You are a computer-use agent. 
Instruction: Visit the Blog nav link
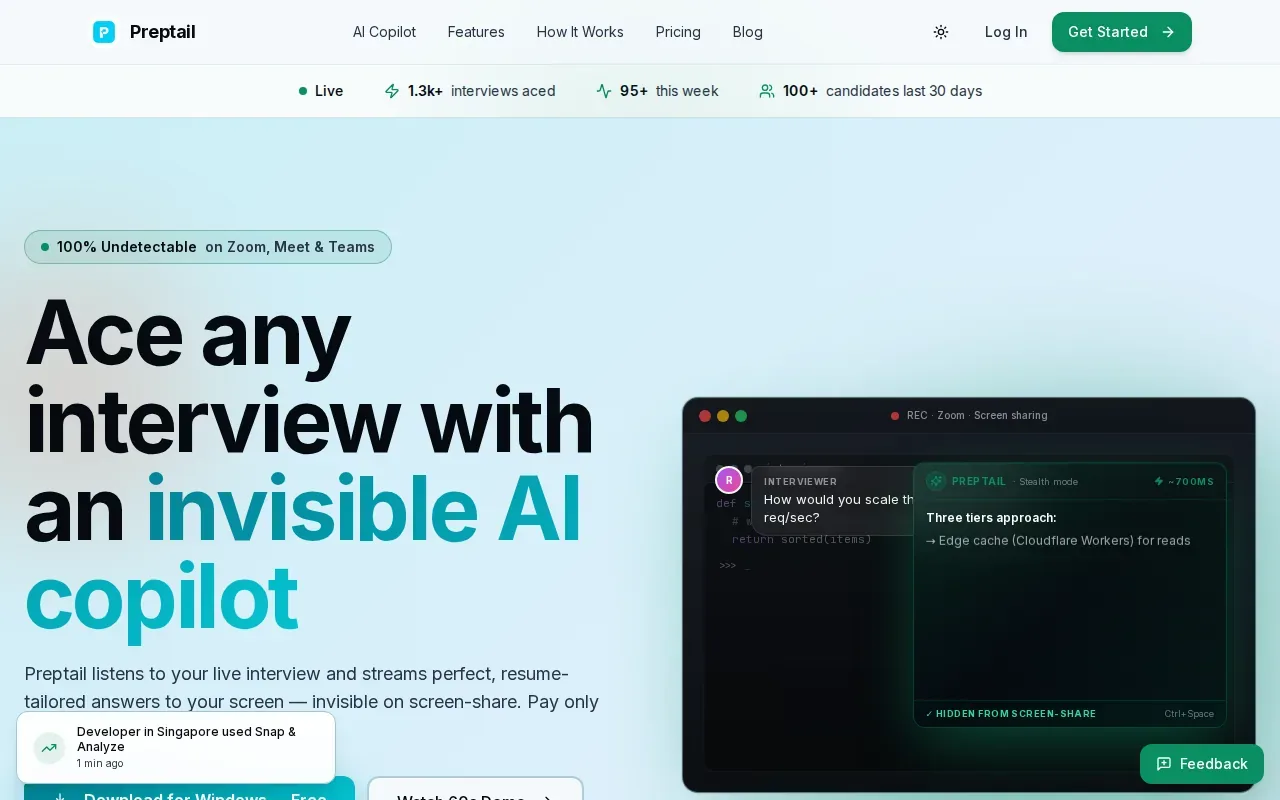[748, 32]
